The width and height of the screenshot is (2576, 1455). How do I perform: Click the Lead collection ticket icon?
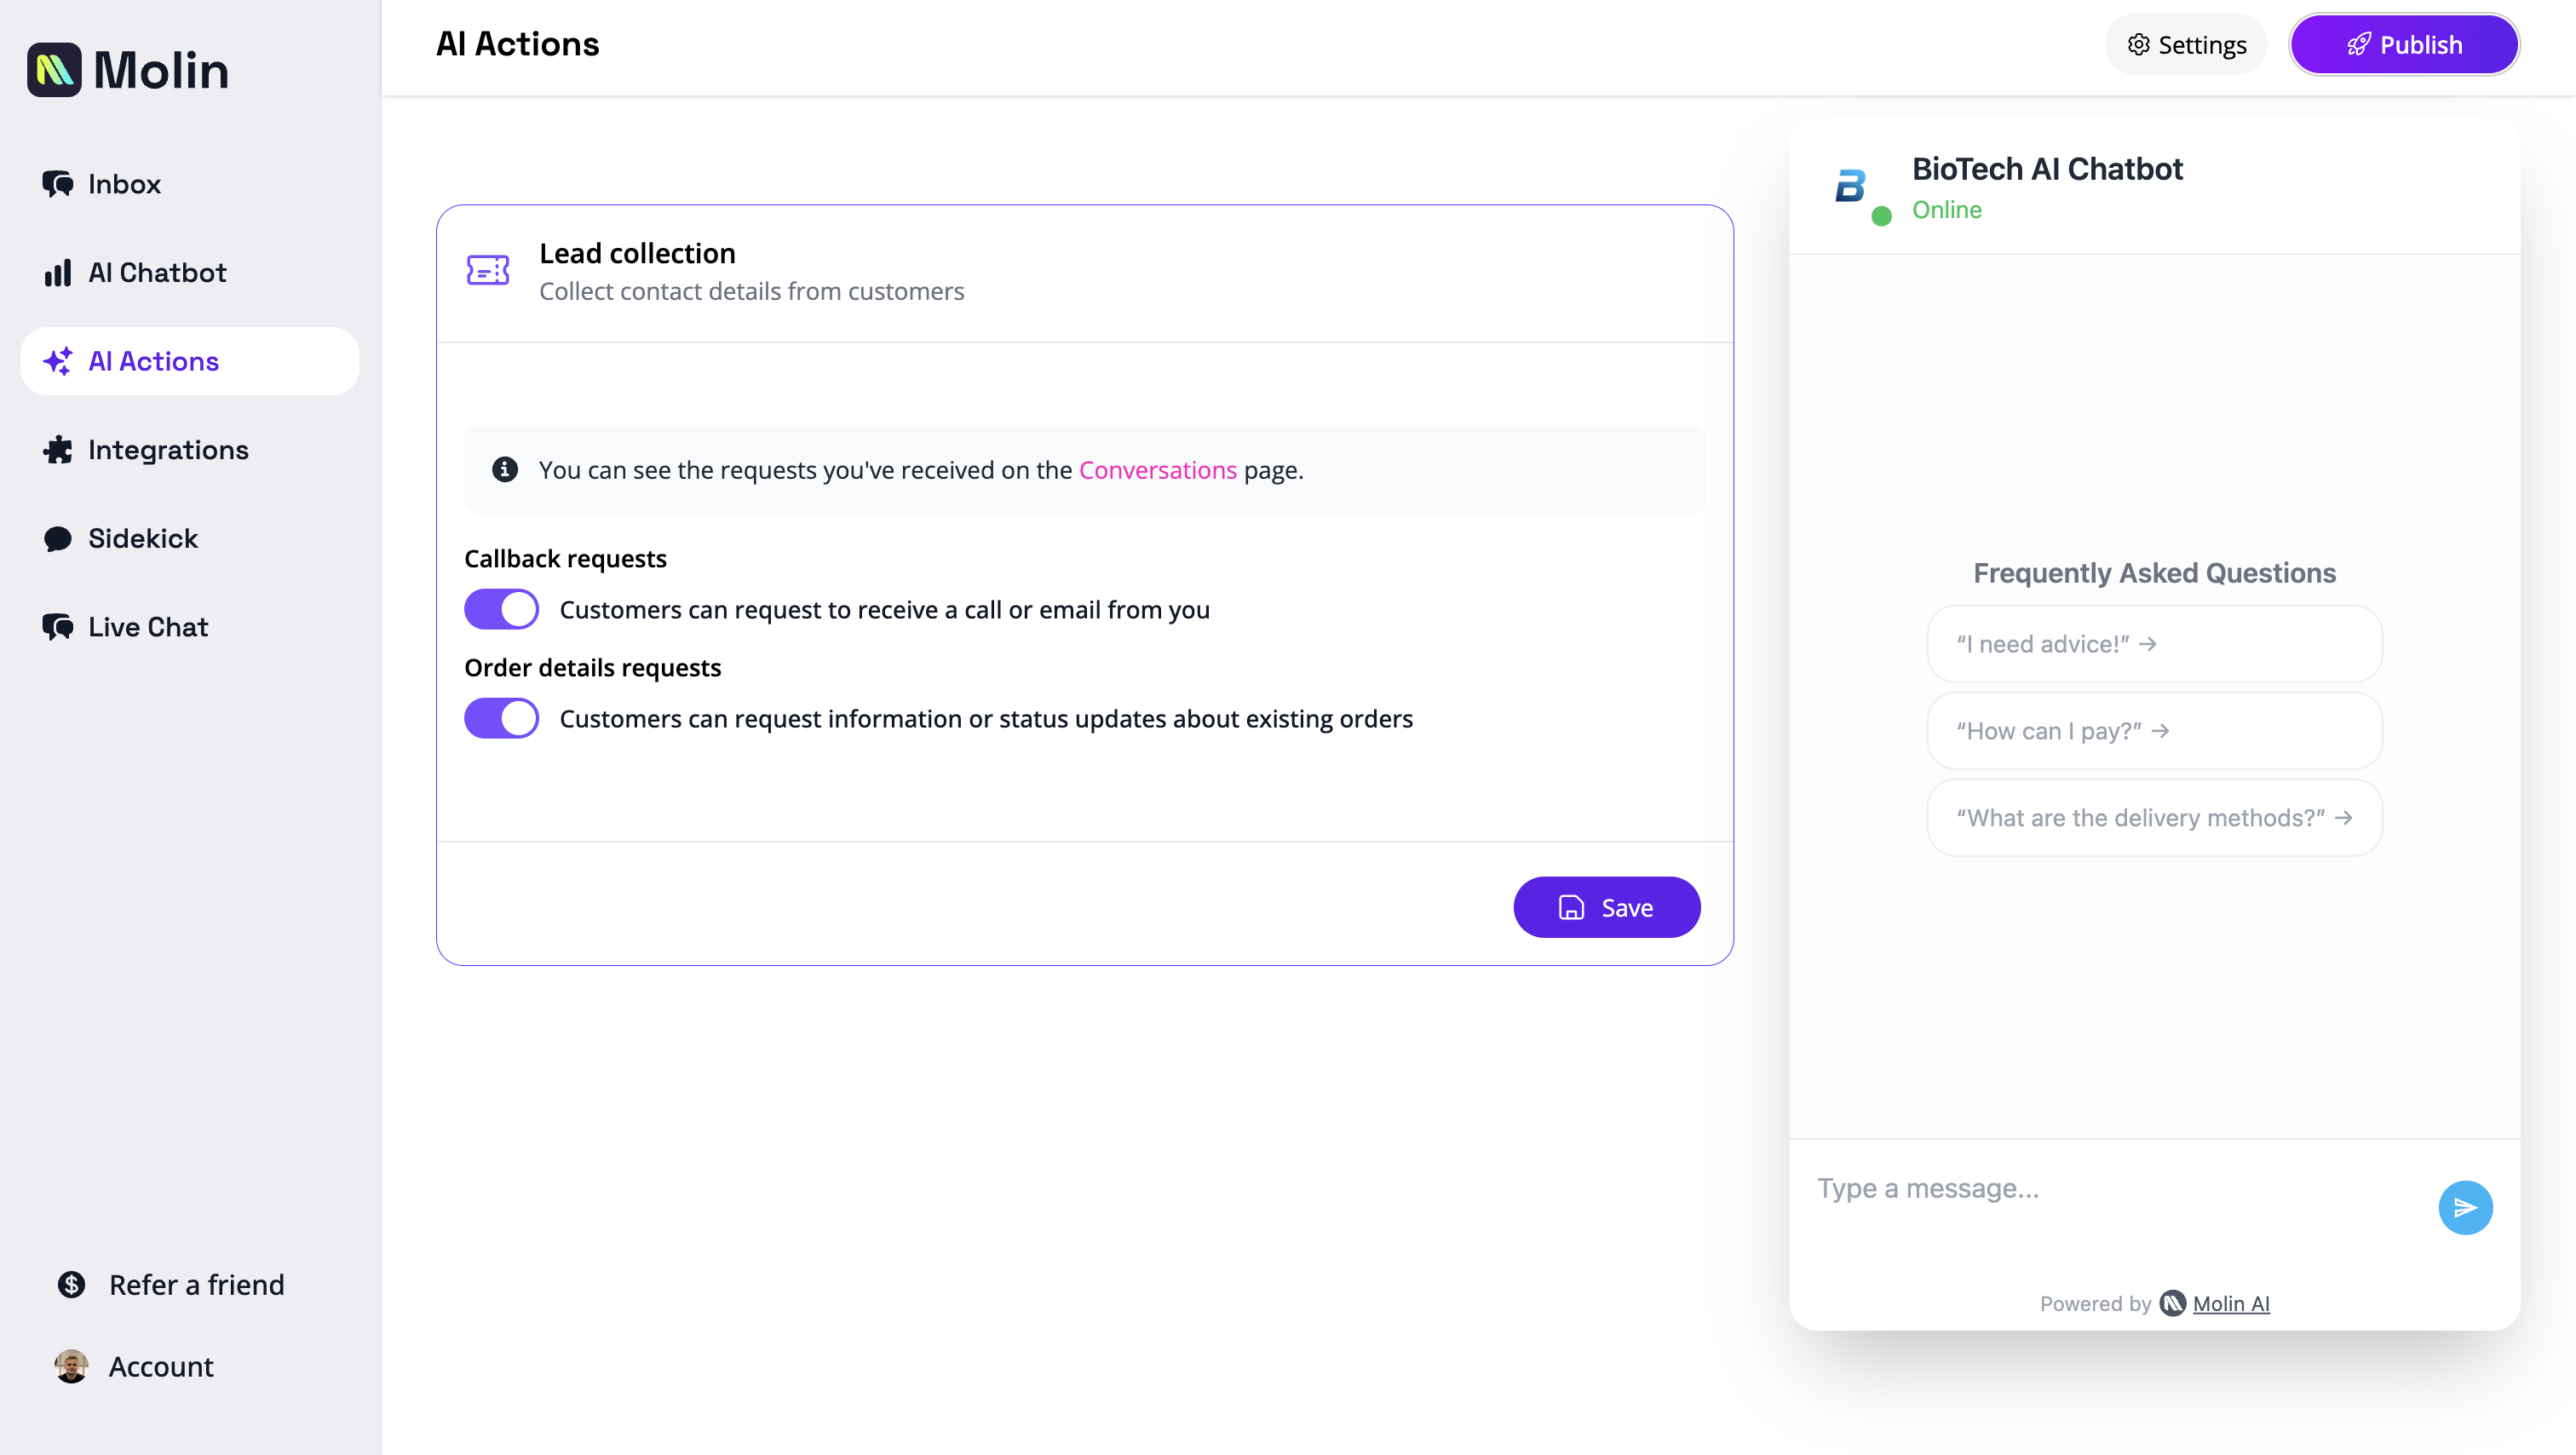click(487, 269)
